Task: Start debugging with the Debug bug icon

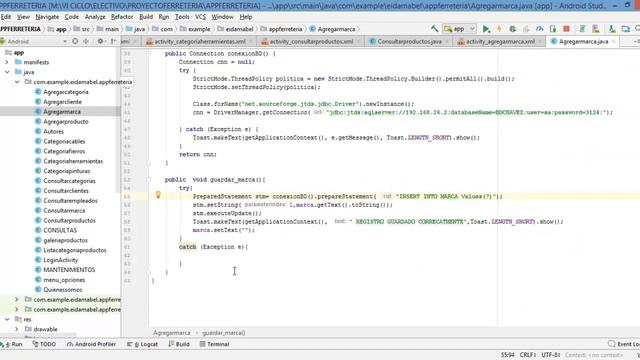Action: click(x=512, y=29)
